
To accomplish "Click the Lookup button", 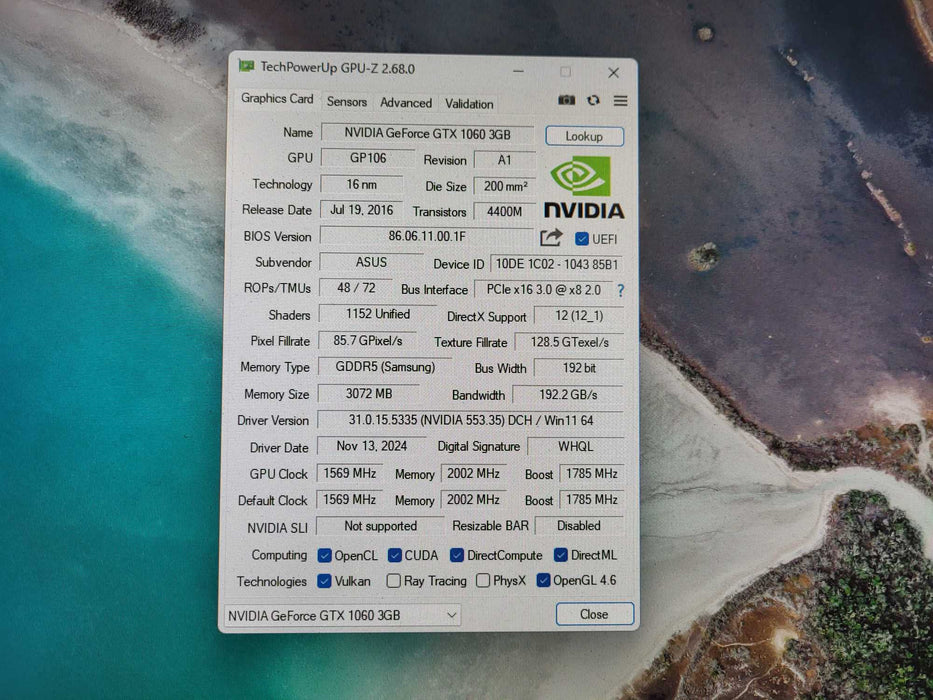I will pyautogui.click(x=584, y=136).
